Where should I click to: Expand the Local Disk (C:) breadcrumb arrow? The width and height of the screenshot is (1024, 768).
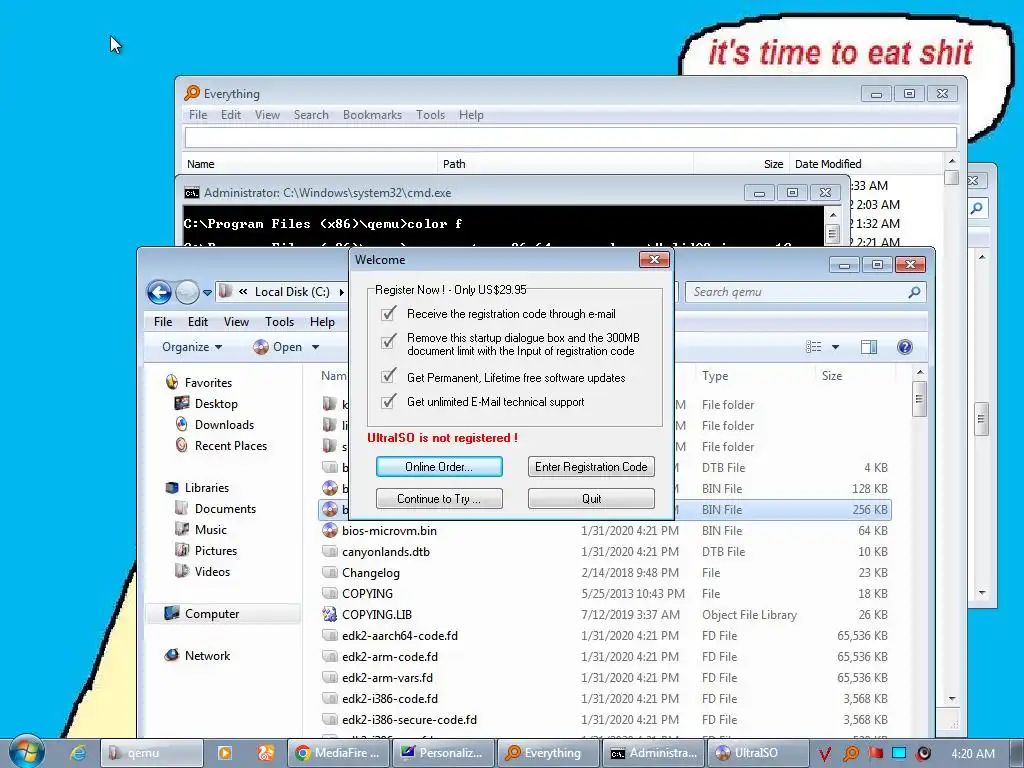[341, 292]
